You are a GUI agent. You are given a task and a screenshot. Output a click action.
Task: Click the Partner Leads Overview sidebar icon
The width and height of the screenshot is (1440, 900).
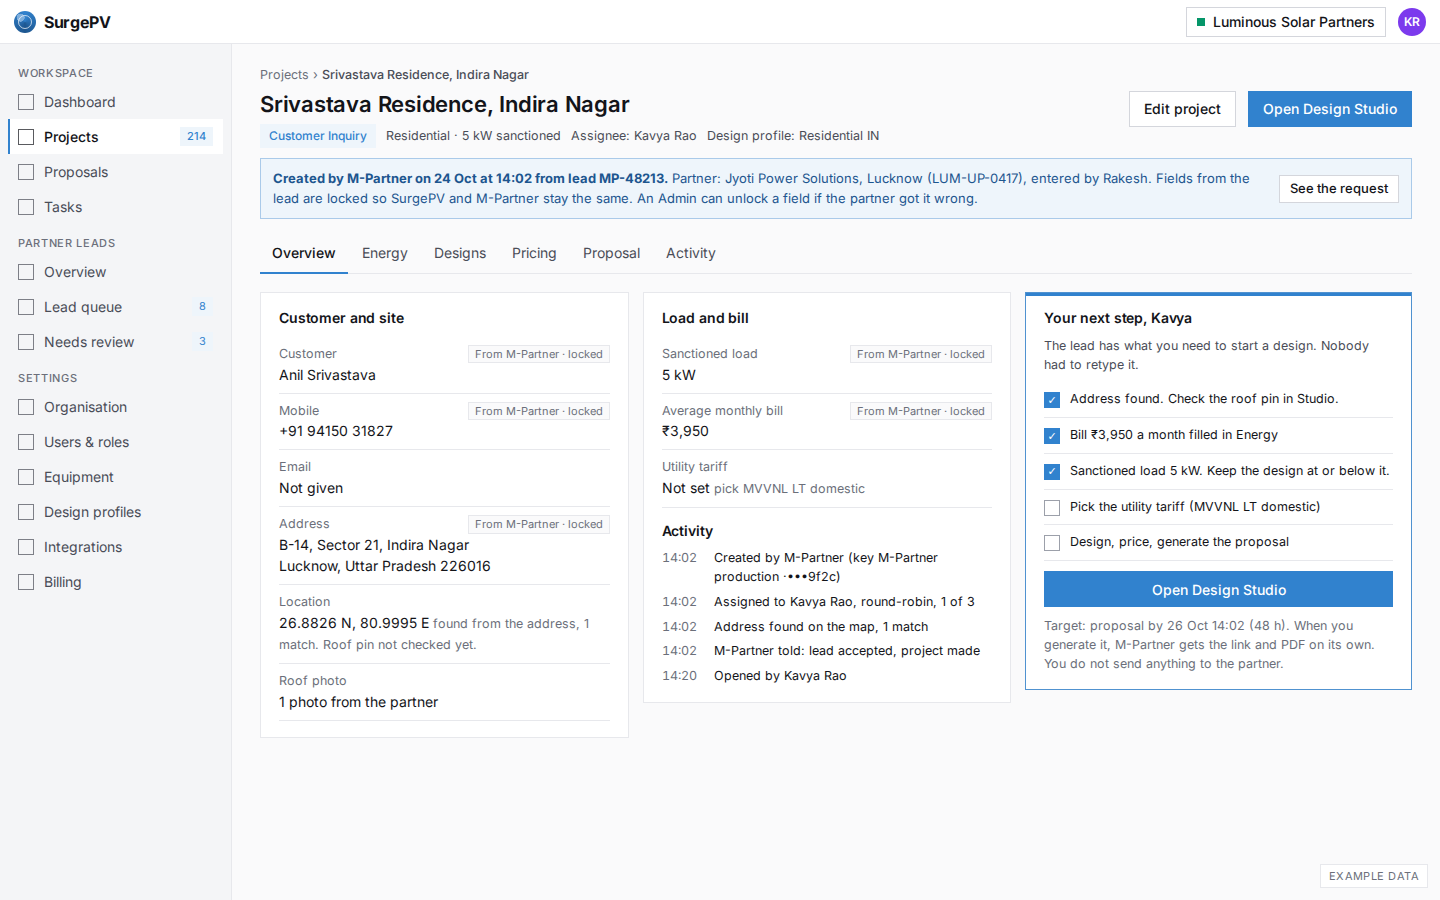26,272
